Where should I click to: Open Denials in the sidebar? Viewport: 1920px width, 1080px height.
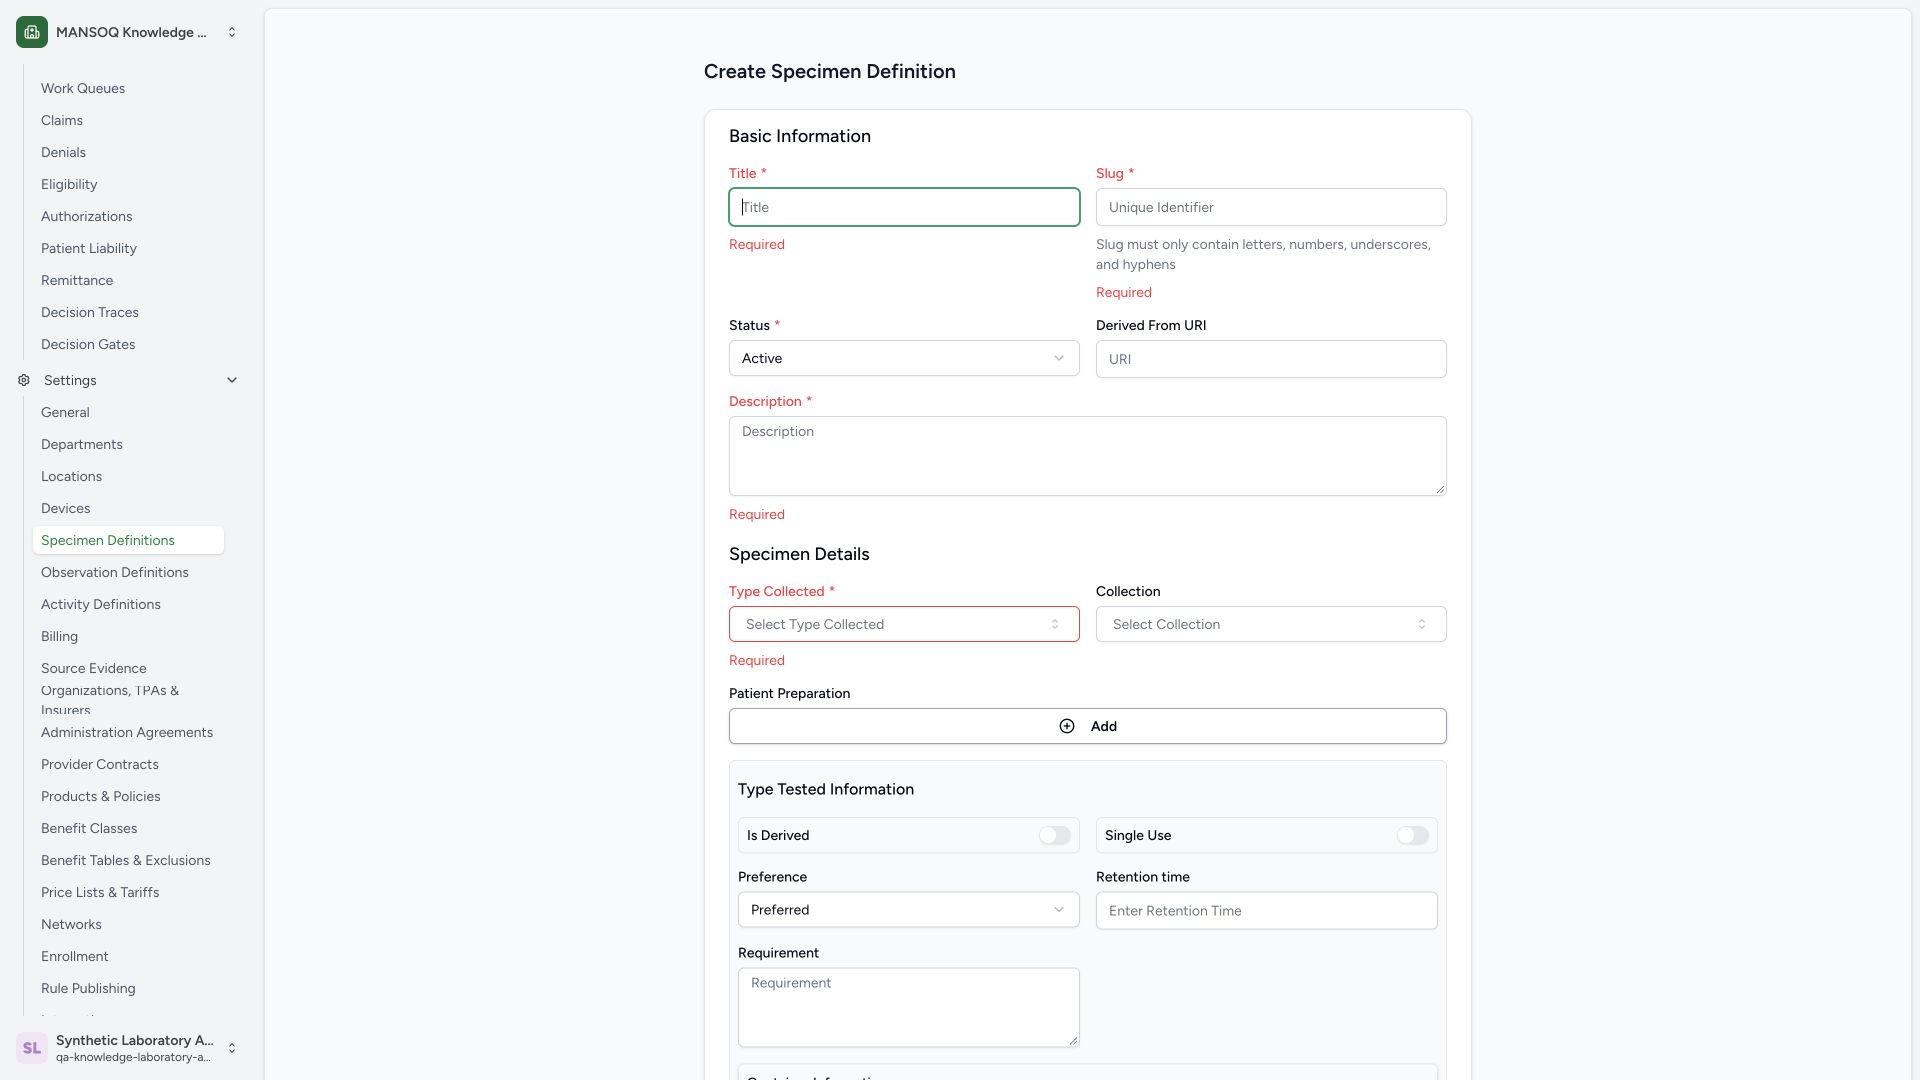pyautogui.click(x=63, y=152)
